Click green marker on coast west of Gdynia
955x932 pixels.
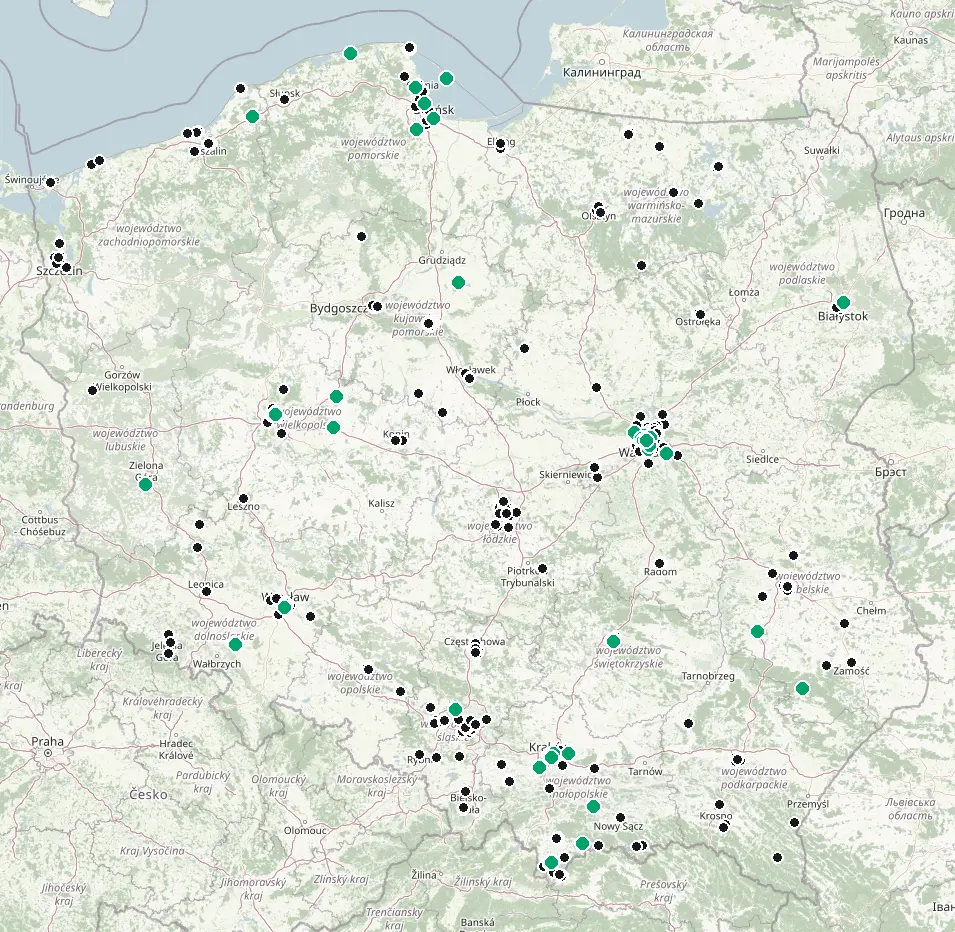click(x=350, y=54)
